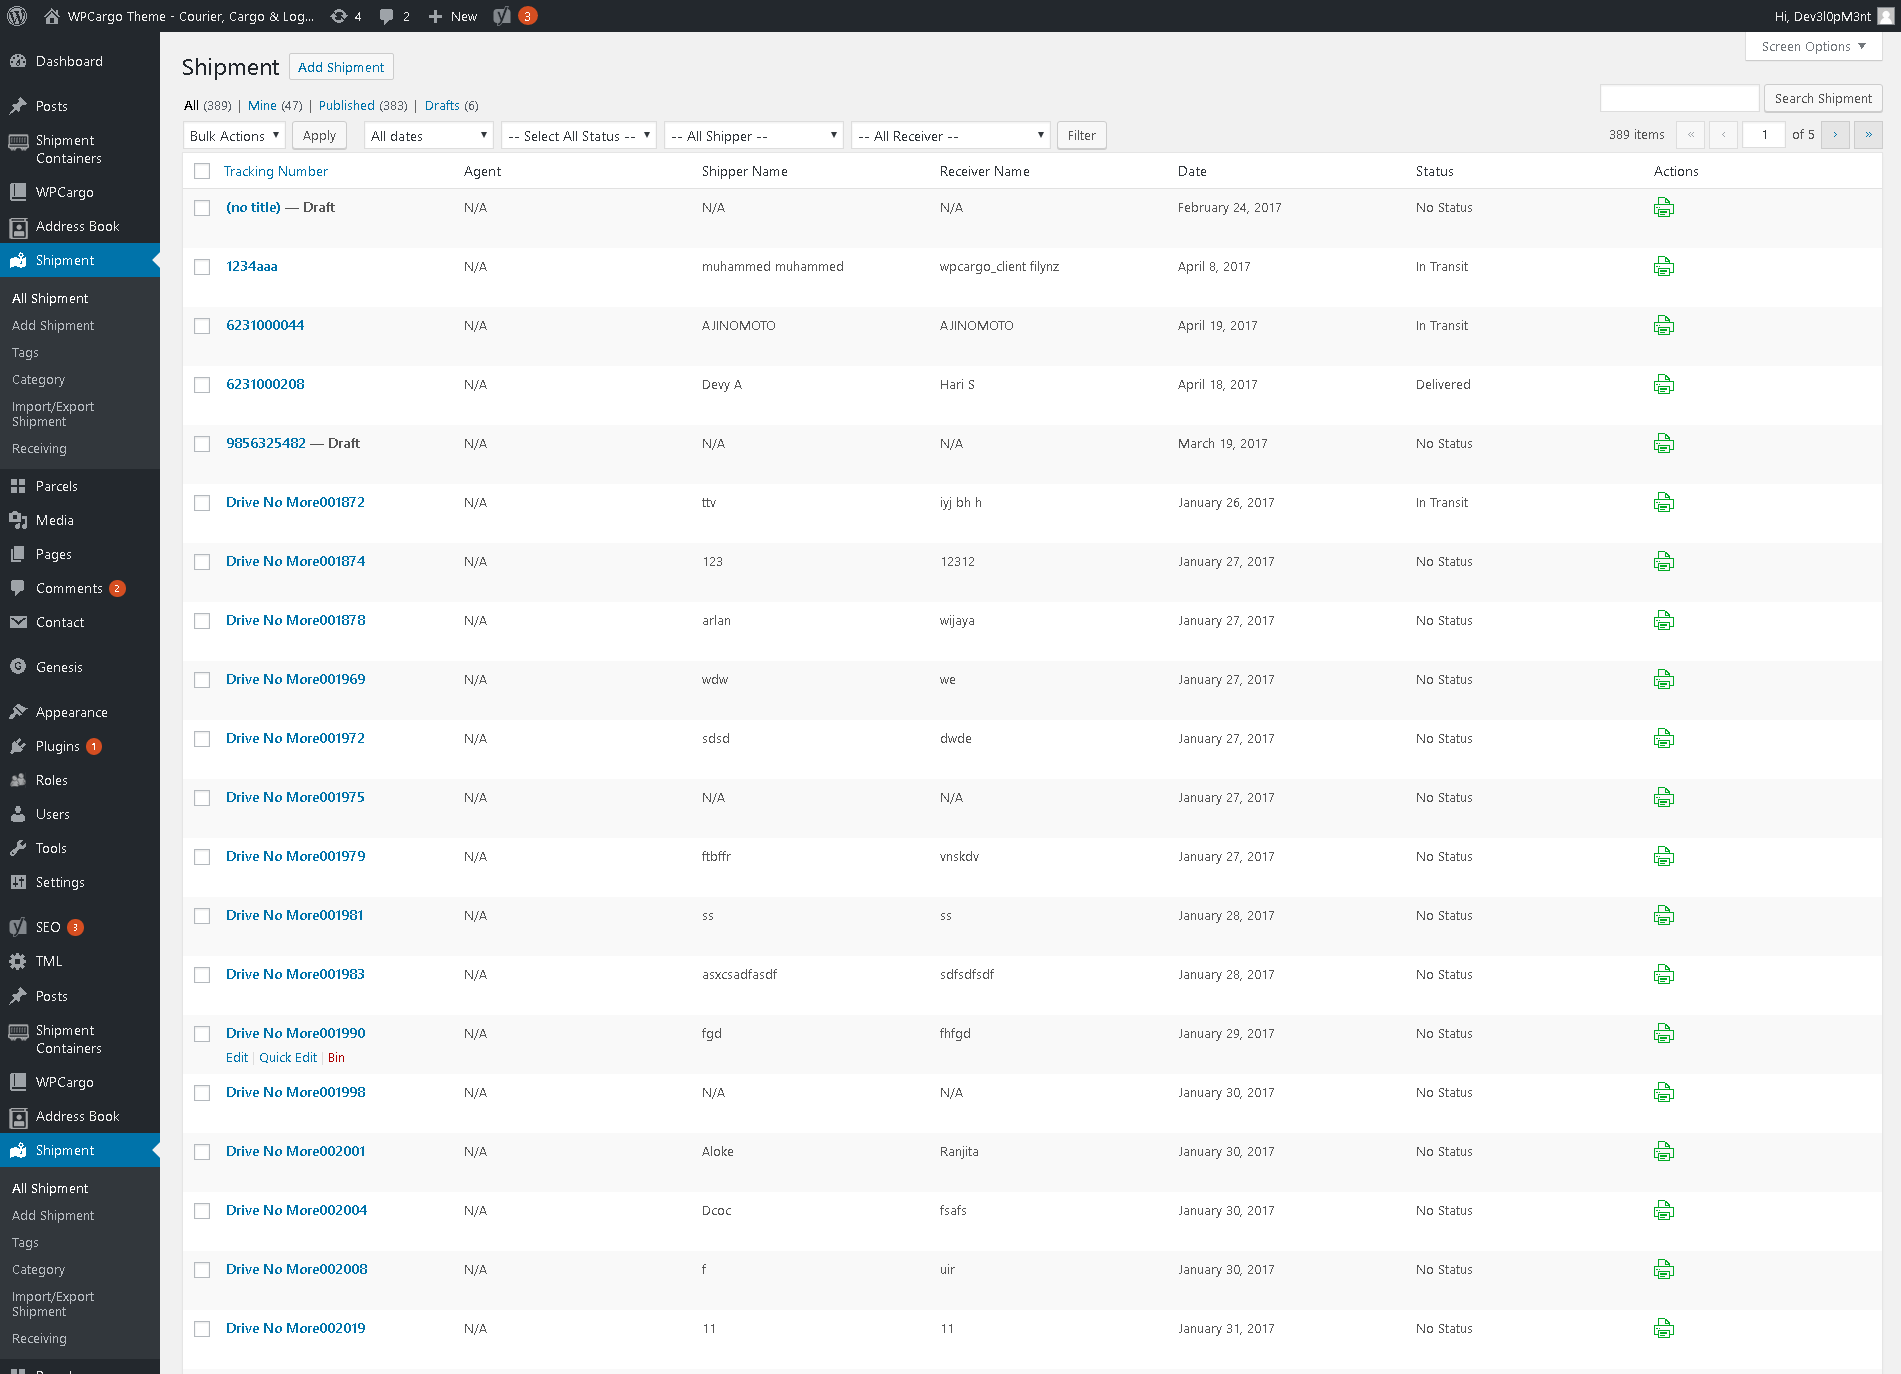Click the Yoast SEO icon in the admin bar
The height and width of the screenshot is (1374, 1901).
[503, 16]
